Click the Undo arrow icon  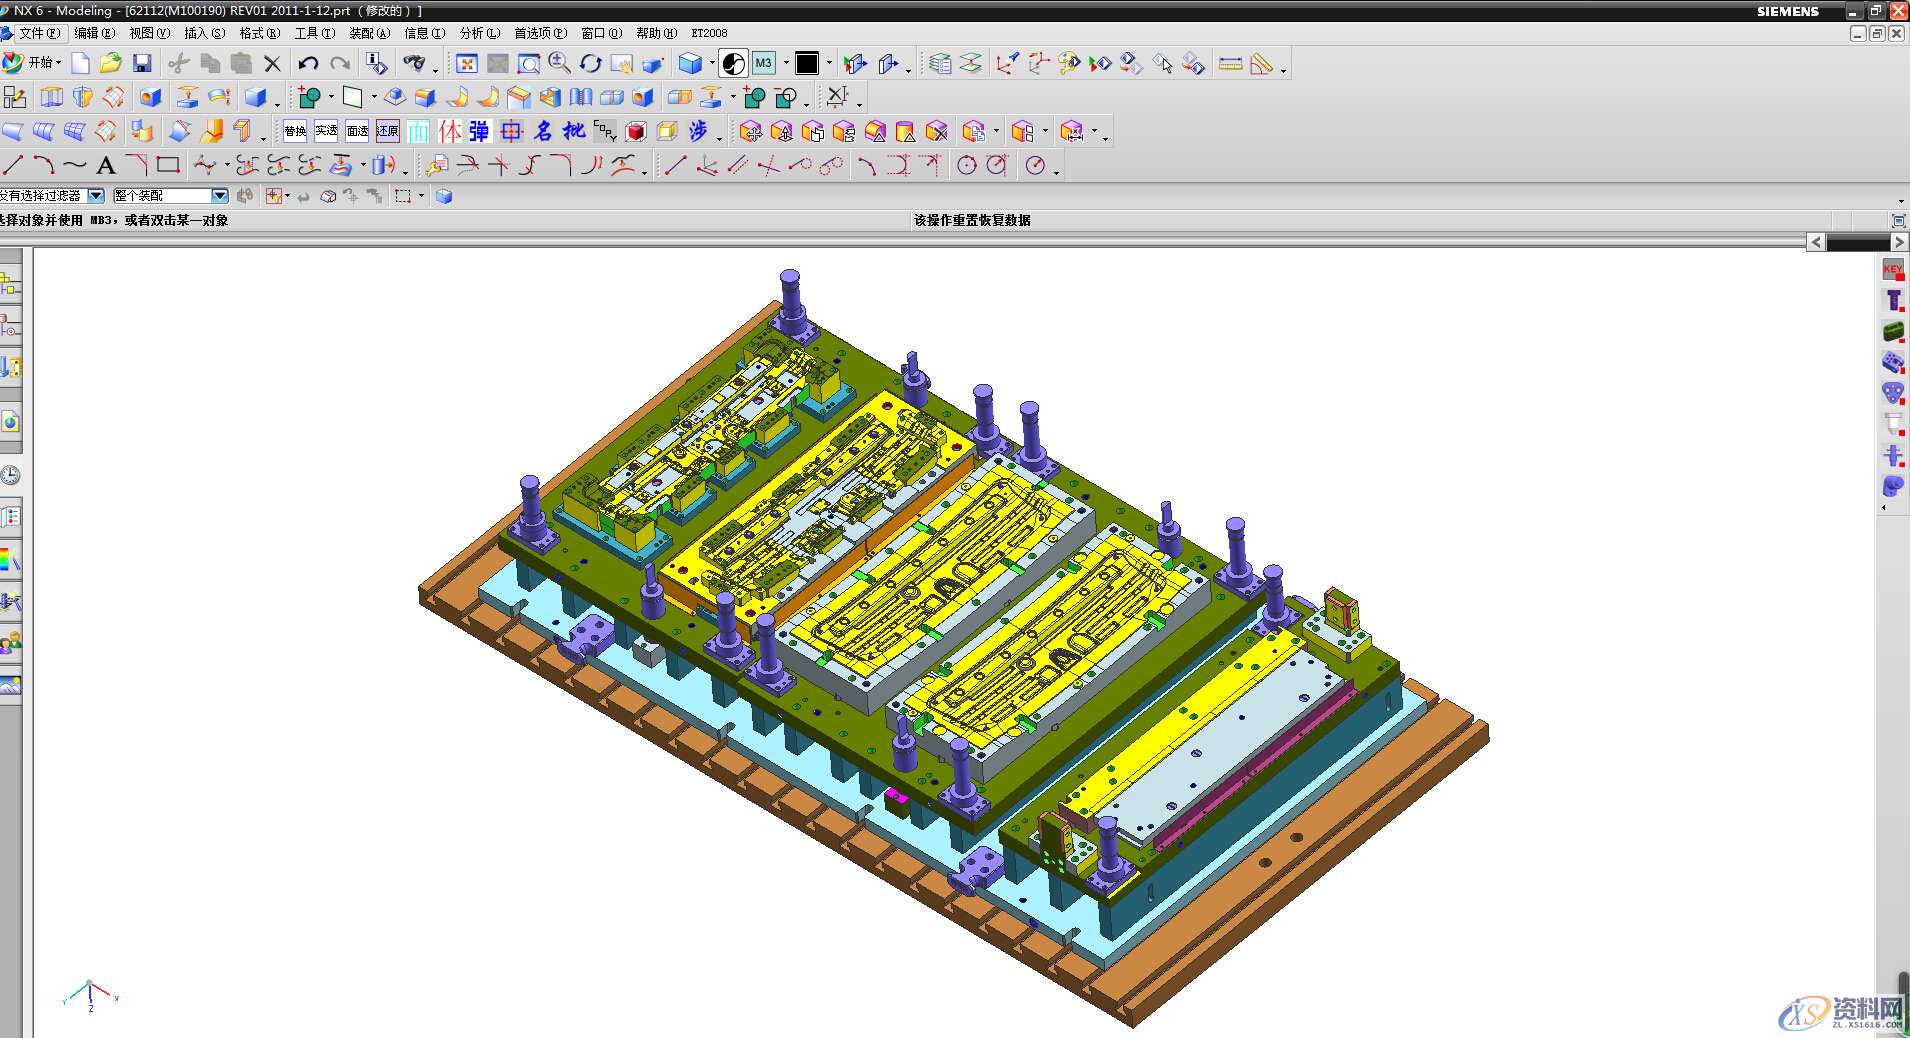click(308, 64)
